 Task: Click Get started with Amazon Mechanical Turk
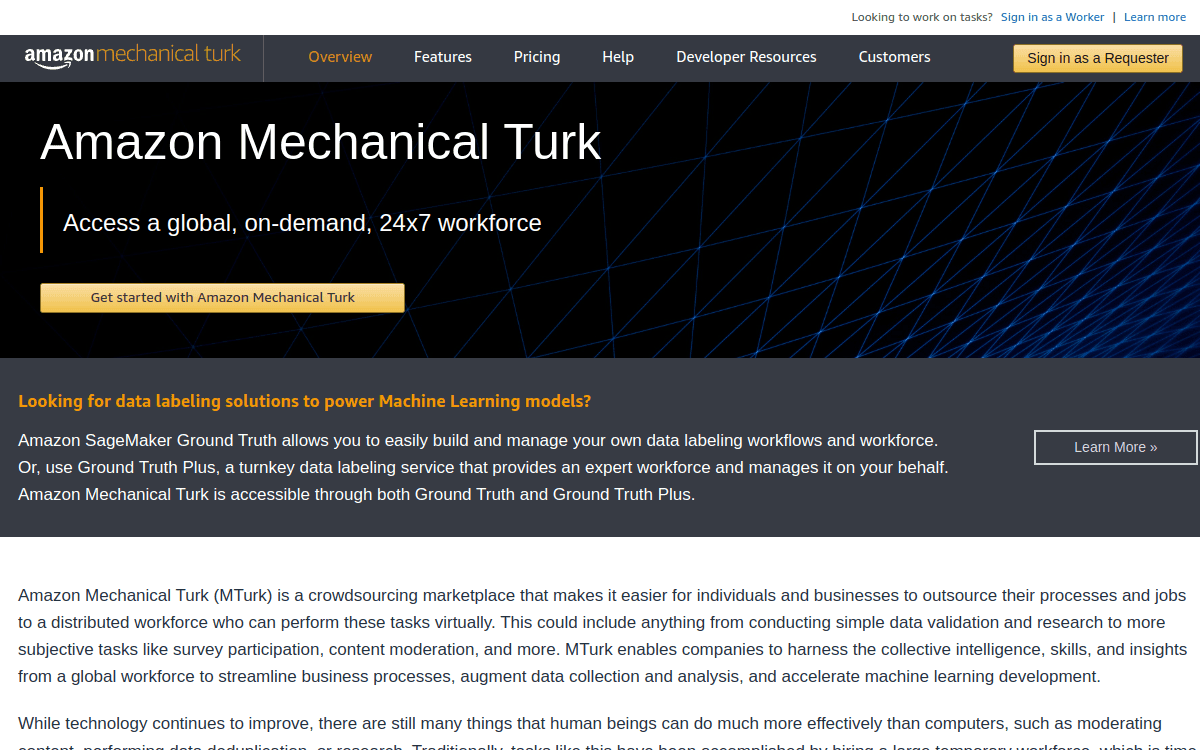[222, 297]
